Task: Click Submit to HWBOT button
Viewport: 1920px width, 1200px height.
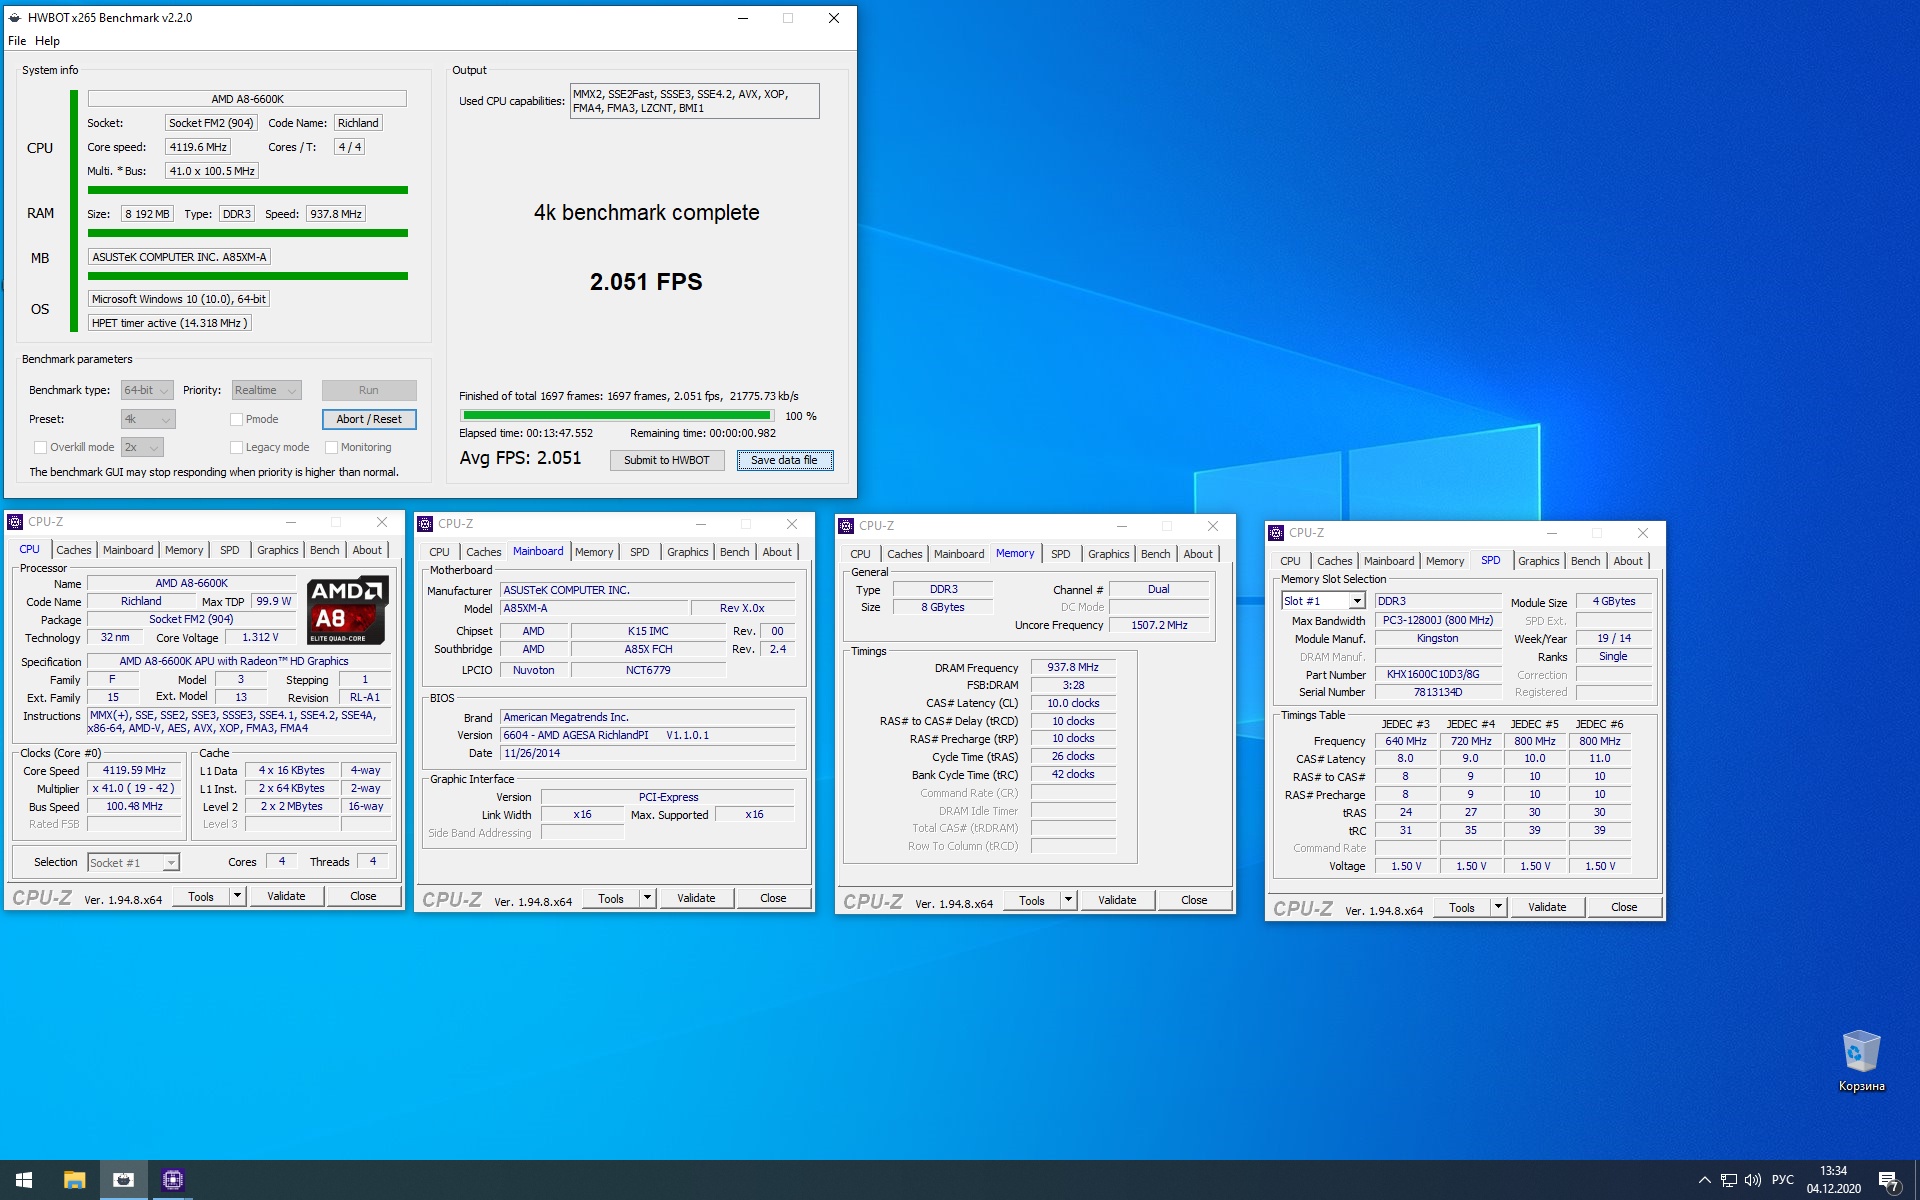Action: 667,460
